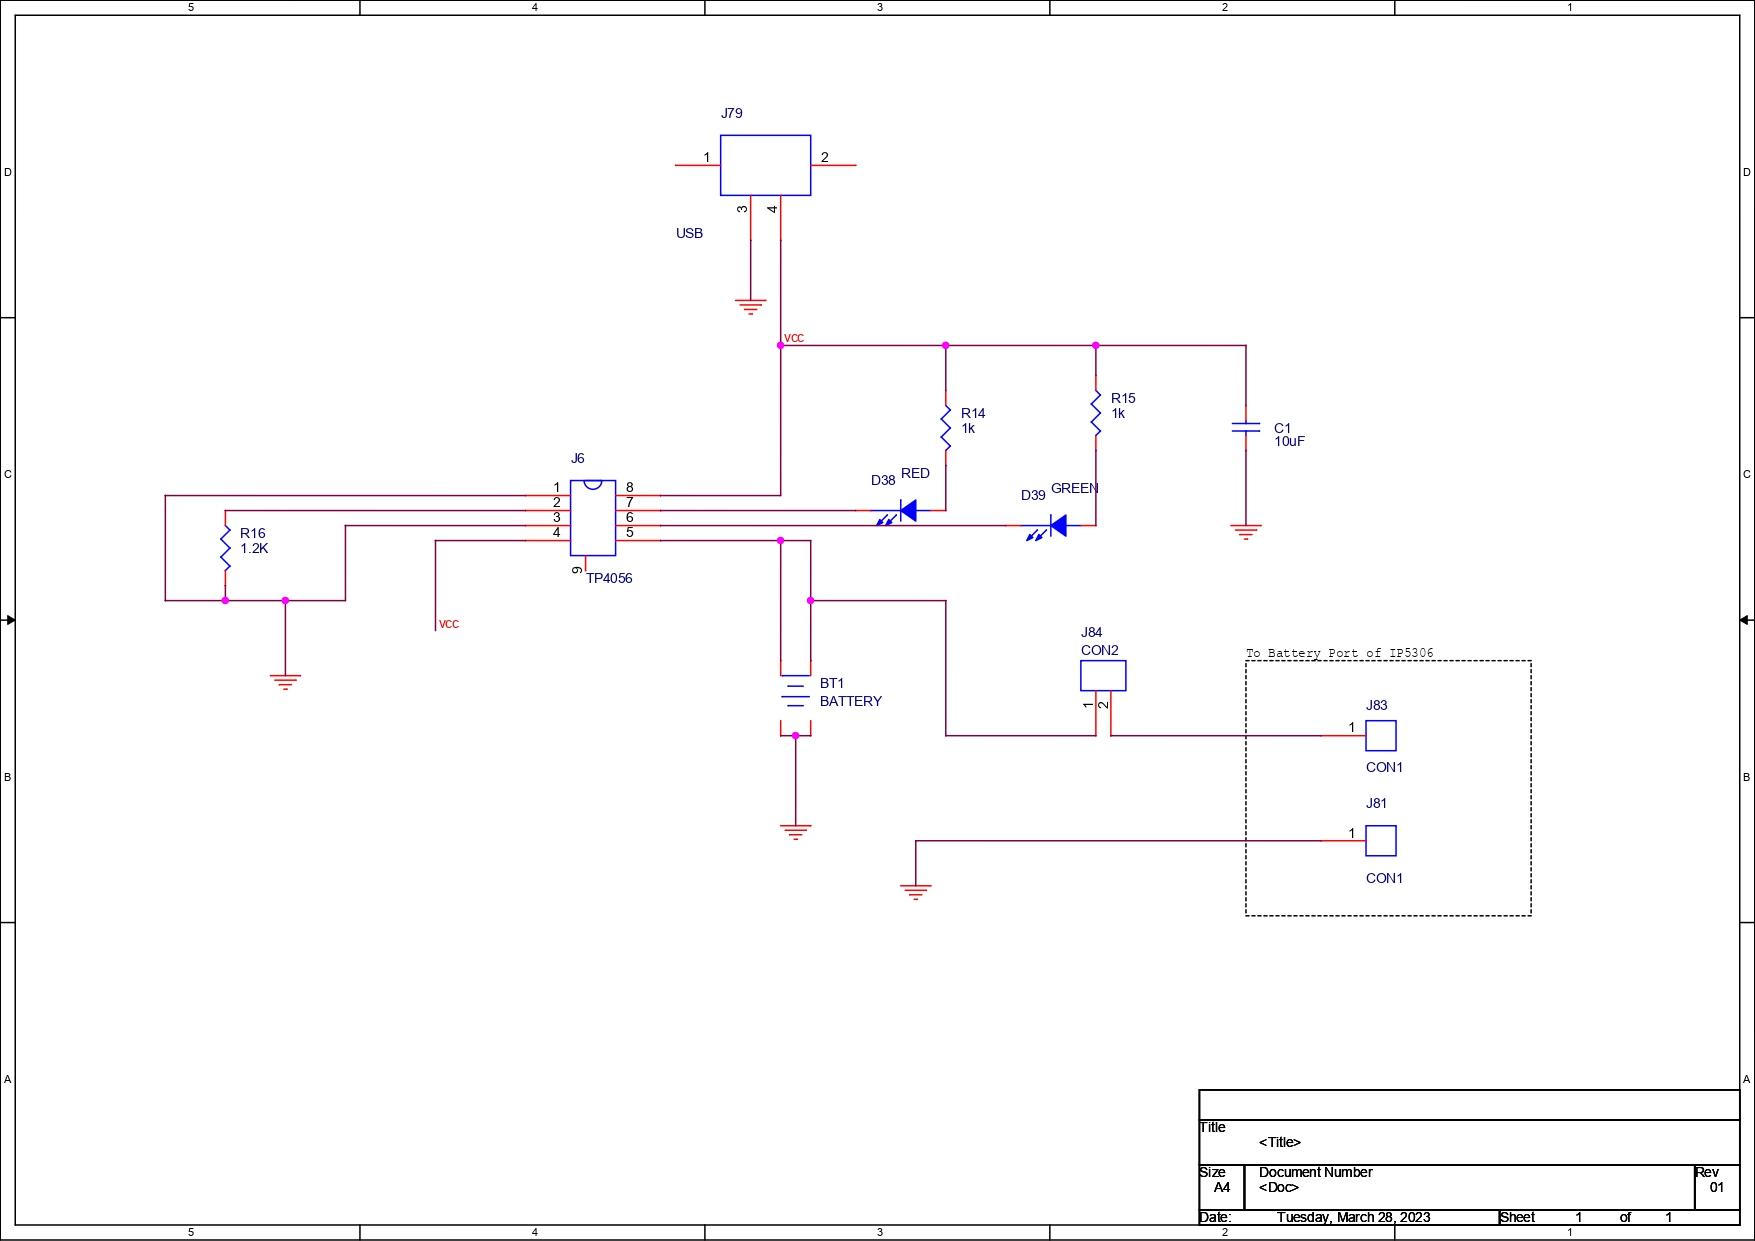Viewport: 1755px width, 1241px height.
Task: Select the D39 green LED symbol
Action: coord(1048,527)
